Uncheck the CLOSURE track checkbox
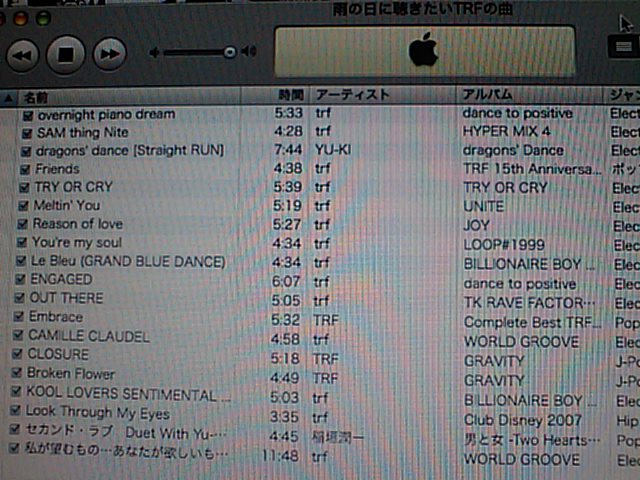 [17, 354]
